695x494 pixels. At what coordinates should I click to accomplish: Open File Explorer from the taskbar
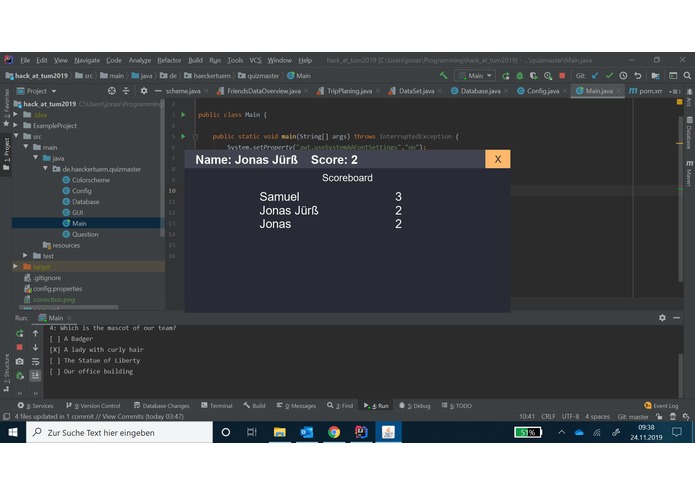(x=279, y=432)
